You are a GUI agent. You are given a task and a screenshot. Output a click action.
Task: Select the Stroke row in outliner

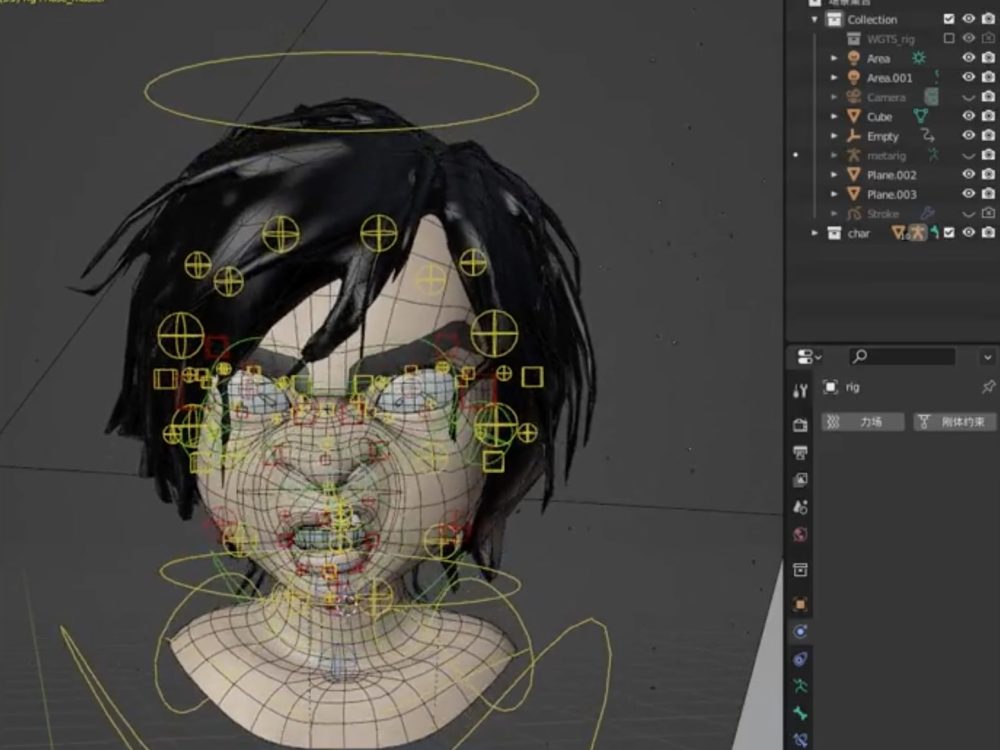coord(883,214)
